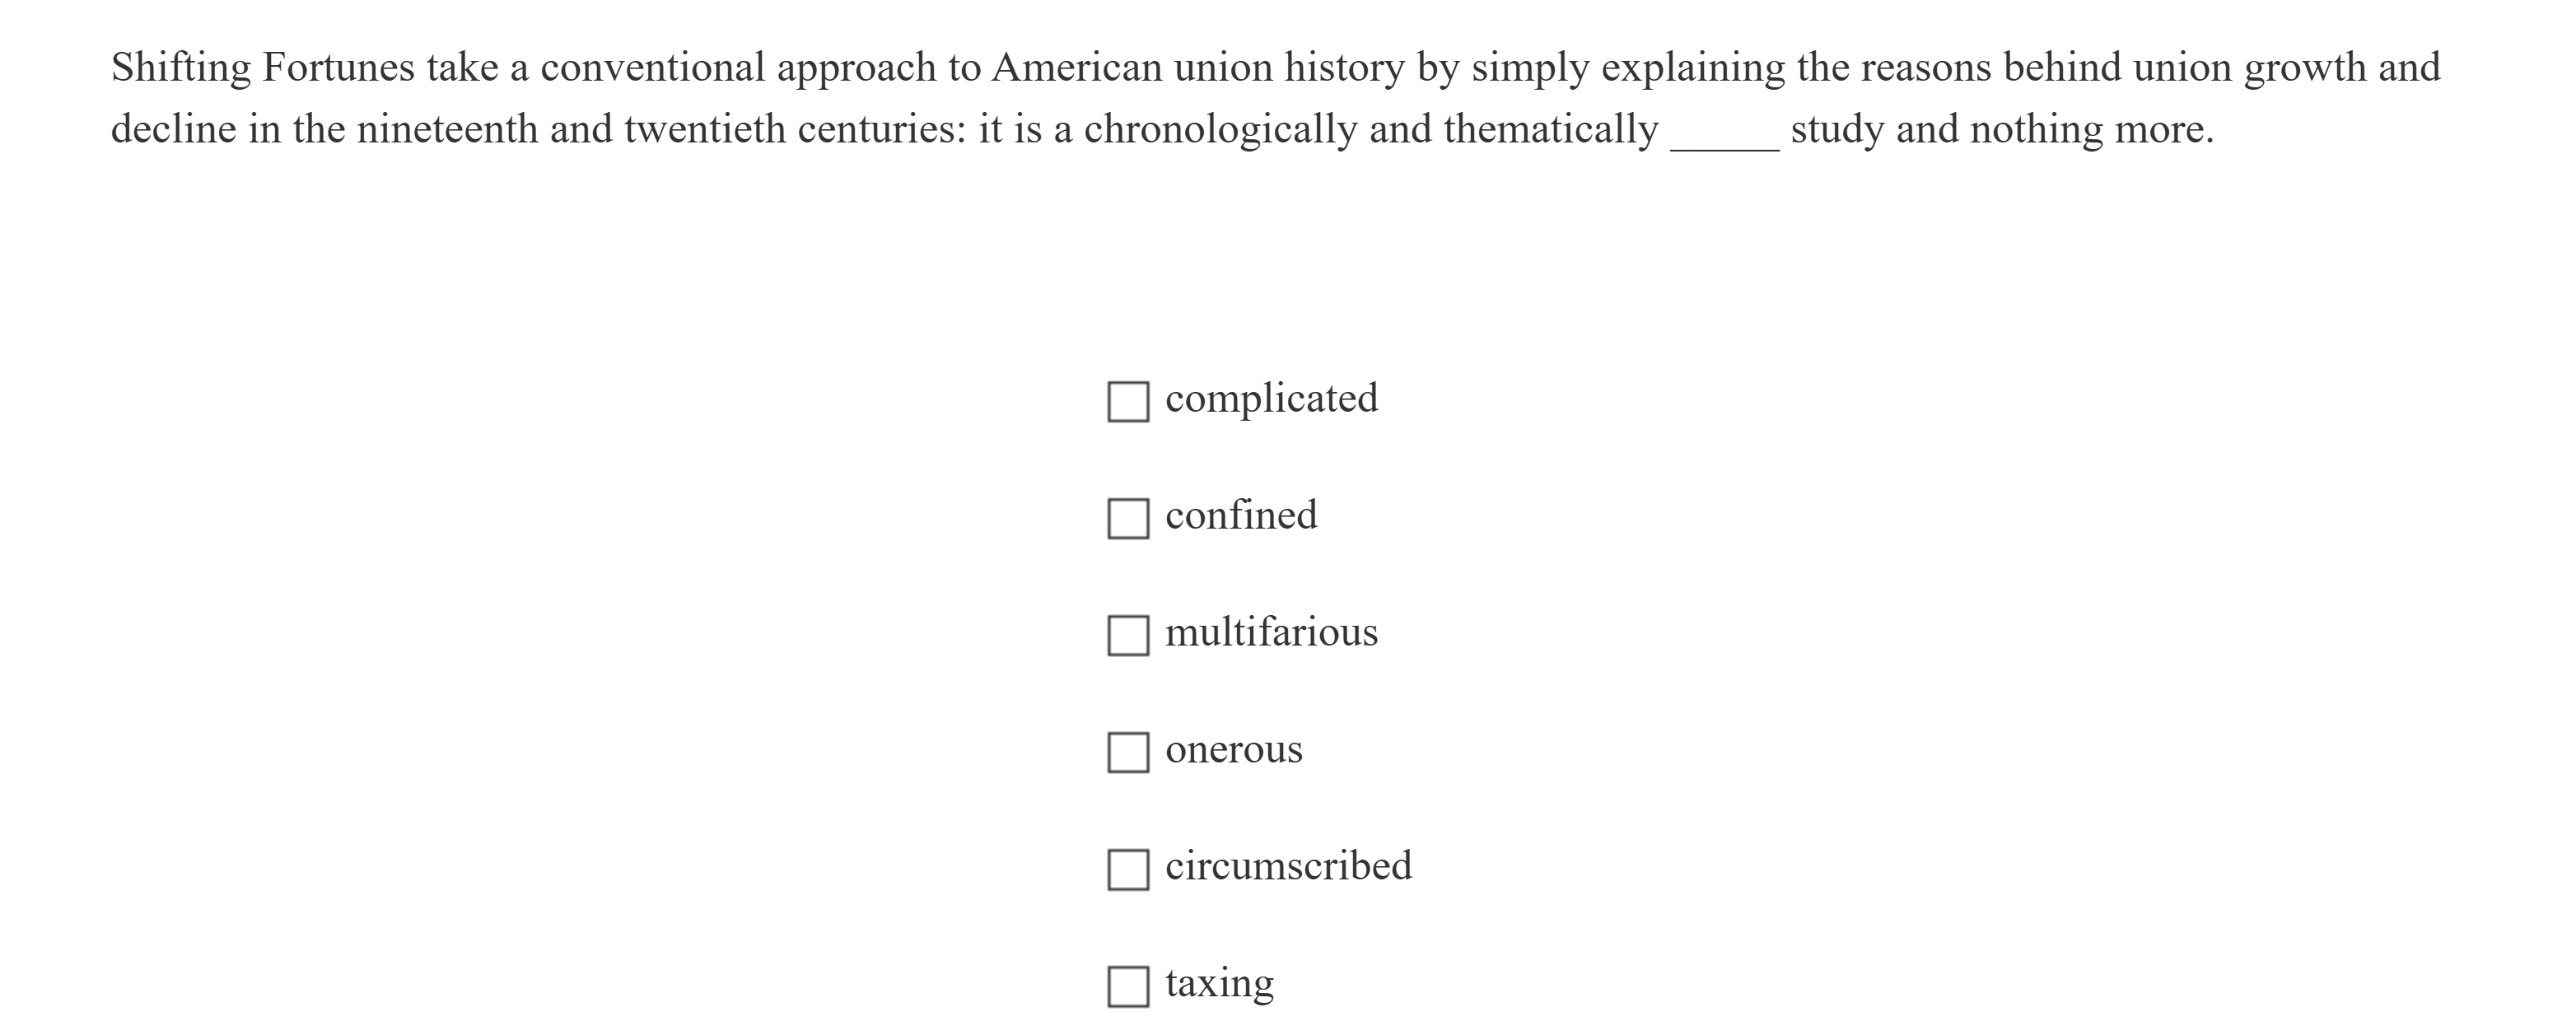Click the phrase "Shifting Fortunes"
Screen dimensions: 2576x1035
pyautogui.click(x=266, y=65)
